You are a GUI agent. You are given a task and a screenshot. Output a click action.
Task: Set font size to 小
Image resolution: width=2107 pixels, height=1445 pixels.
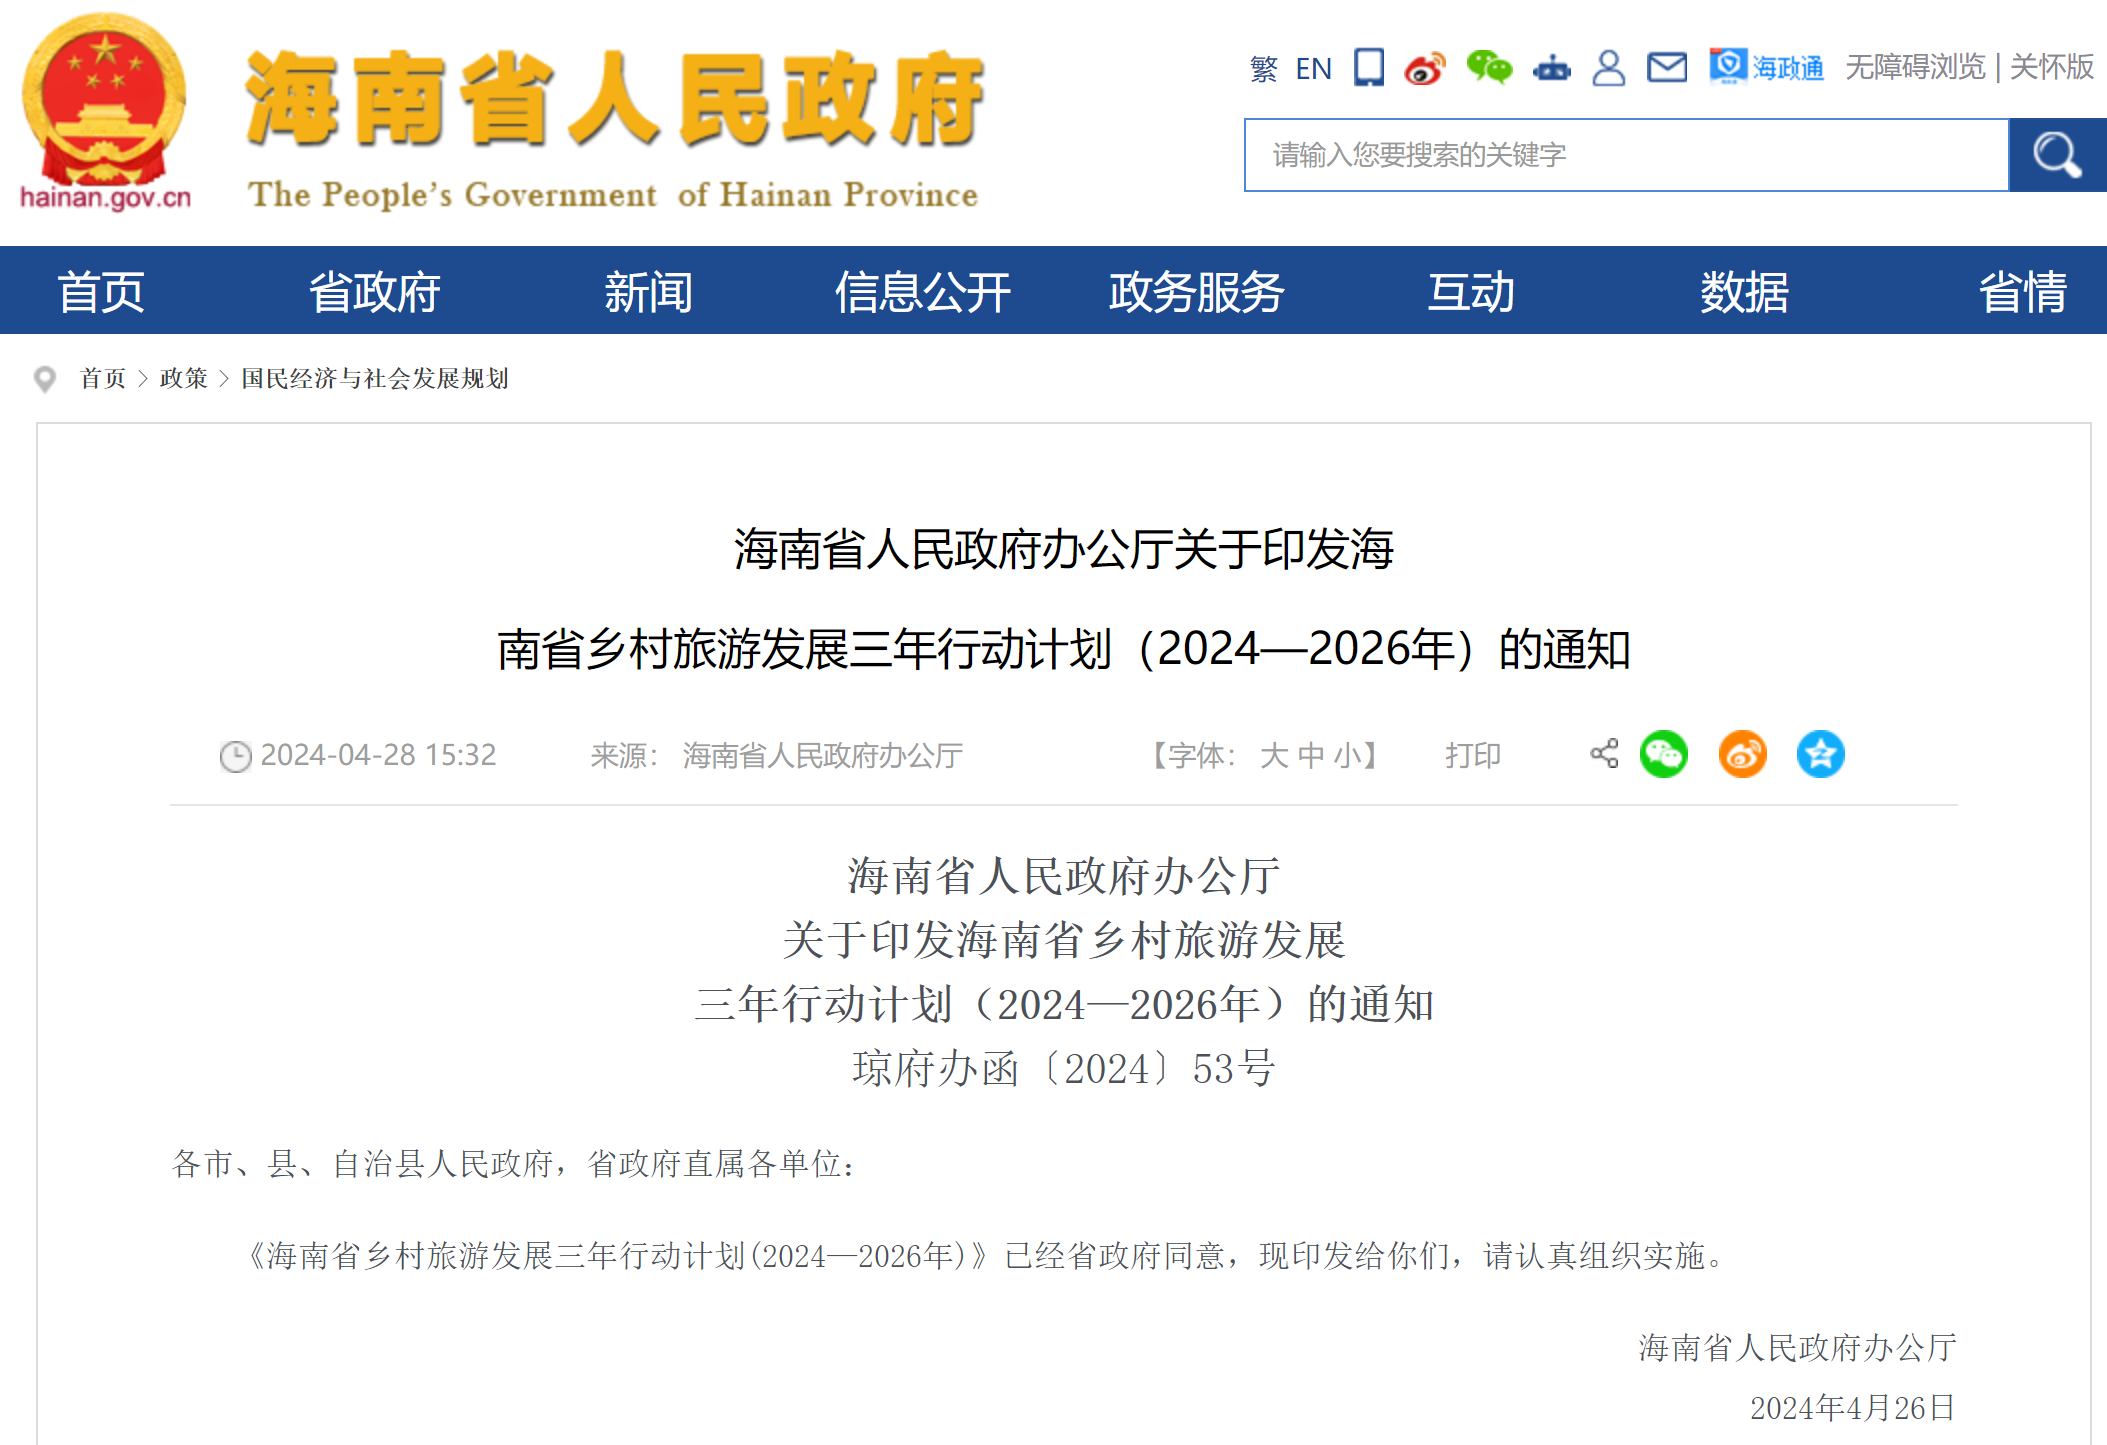point(1346,755)
